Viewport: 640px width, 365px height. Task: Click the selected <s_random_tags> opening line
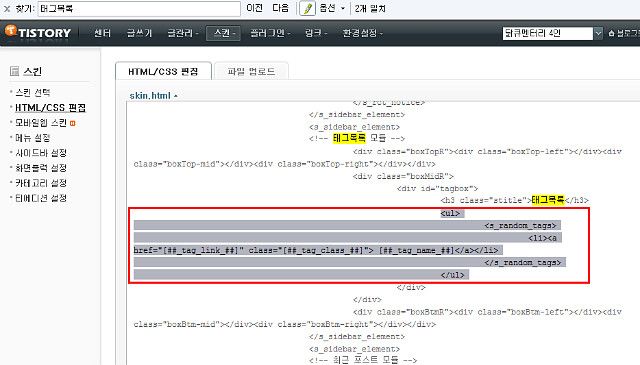pyautogui.click(x=520, y=225)
